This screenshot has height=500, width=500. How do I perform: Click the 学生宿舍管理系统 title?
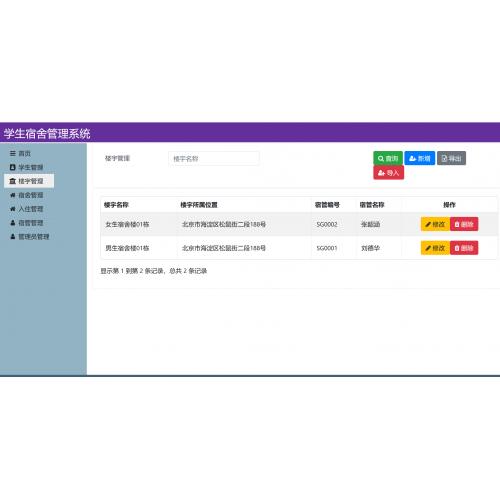pos(47,133)
